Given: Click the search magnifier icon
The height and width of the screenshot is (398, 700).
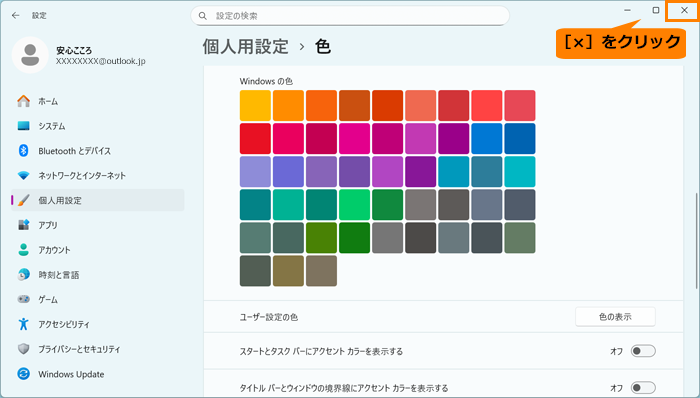Looking at the screenshot, I should (203, 16).
